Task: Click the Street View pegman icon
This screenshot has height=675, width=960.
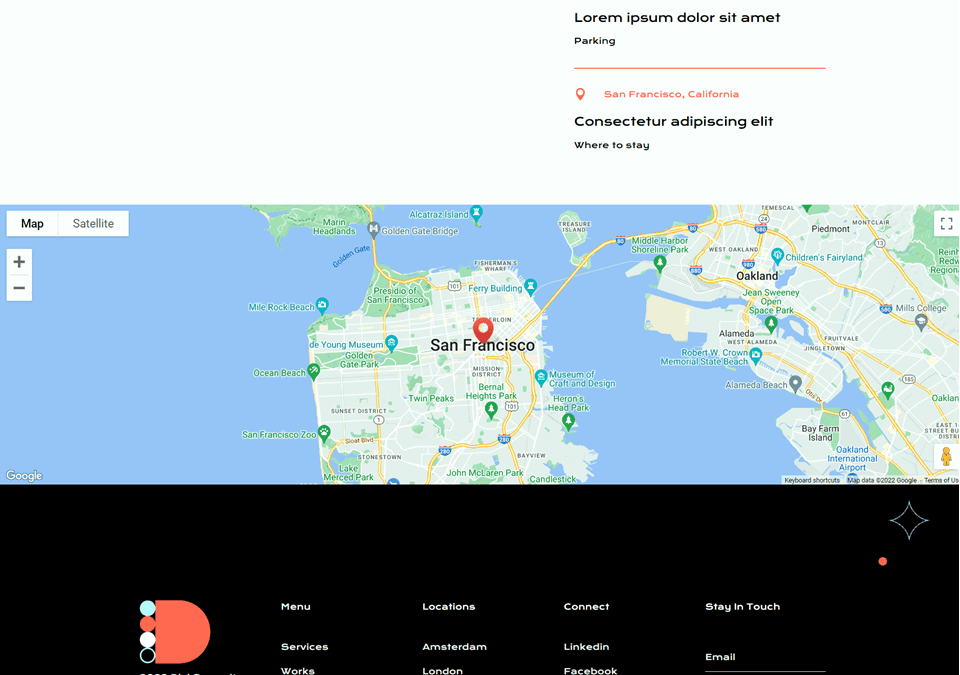Action: 945,457
